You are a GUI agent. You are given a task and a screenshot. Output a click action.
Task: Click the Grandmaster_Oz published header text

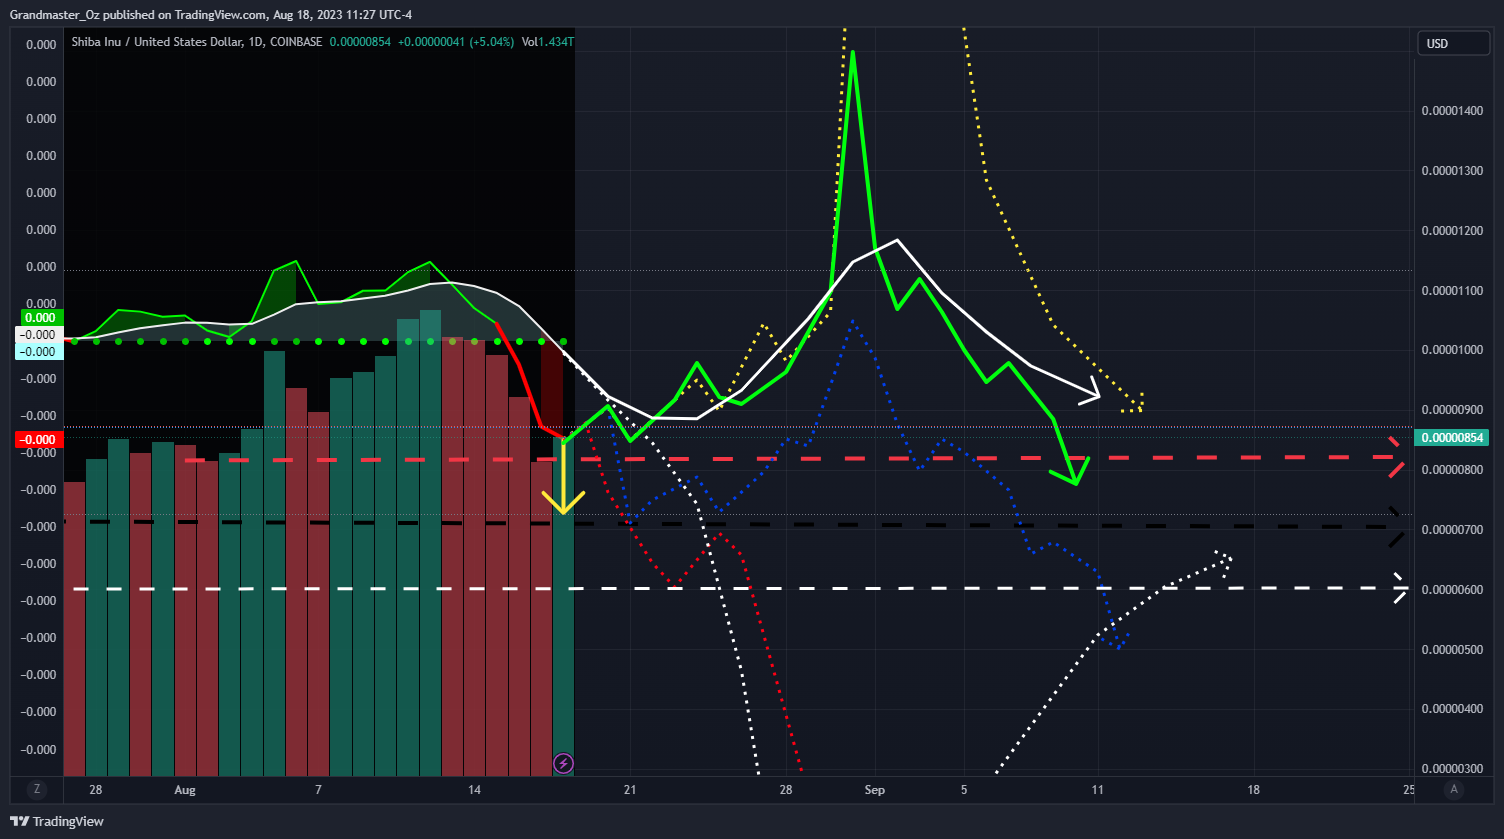[x=210, y=14]
